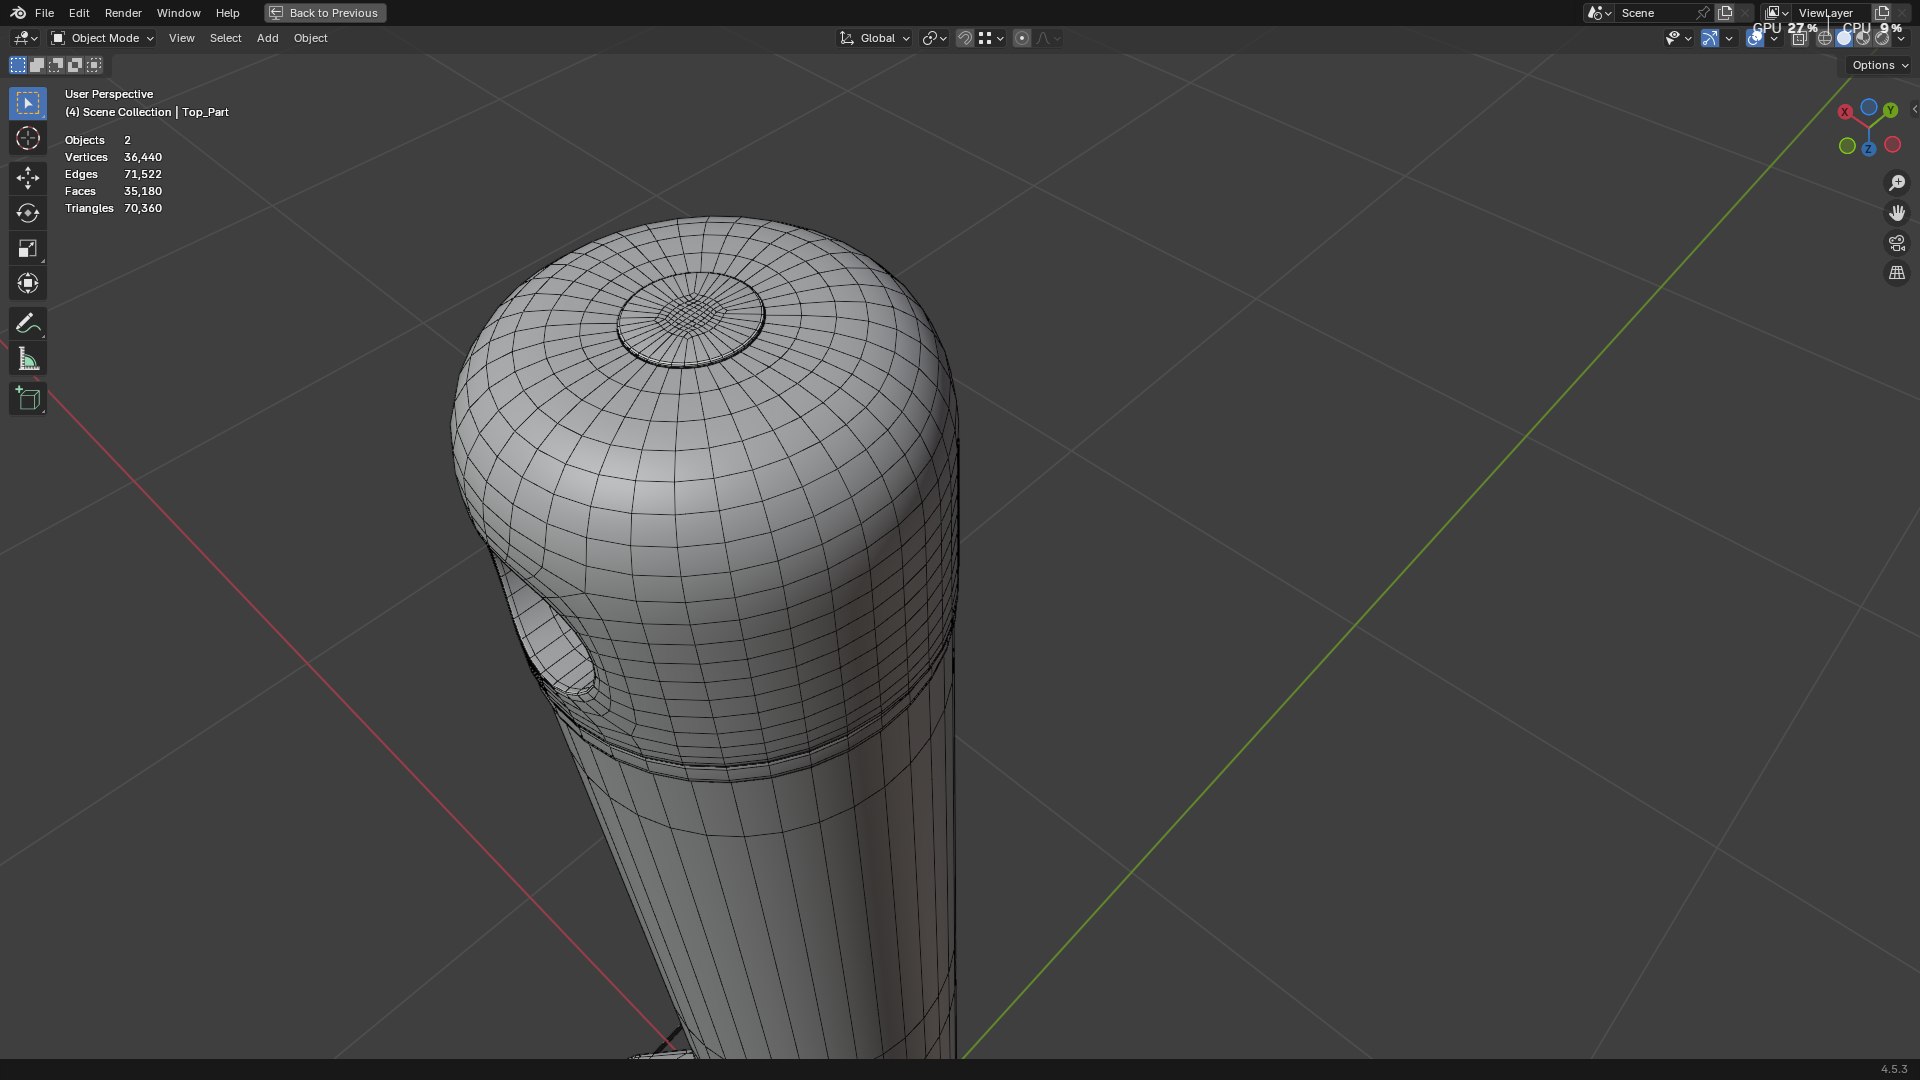Pin the scene with the pushpin icon
The height and width of the screenshot is (1080, 1920).
point(1703,13)
